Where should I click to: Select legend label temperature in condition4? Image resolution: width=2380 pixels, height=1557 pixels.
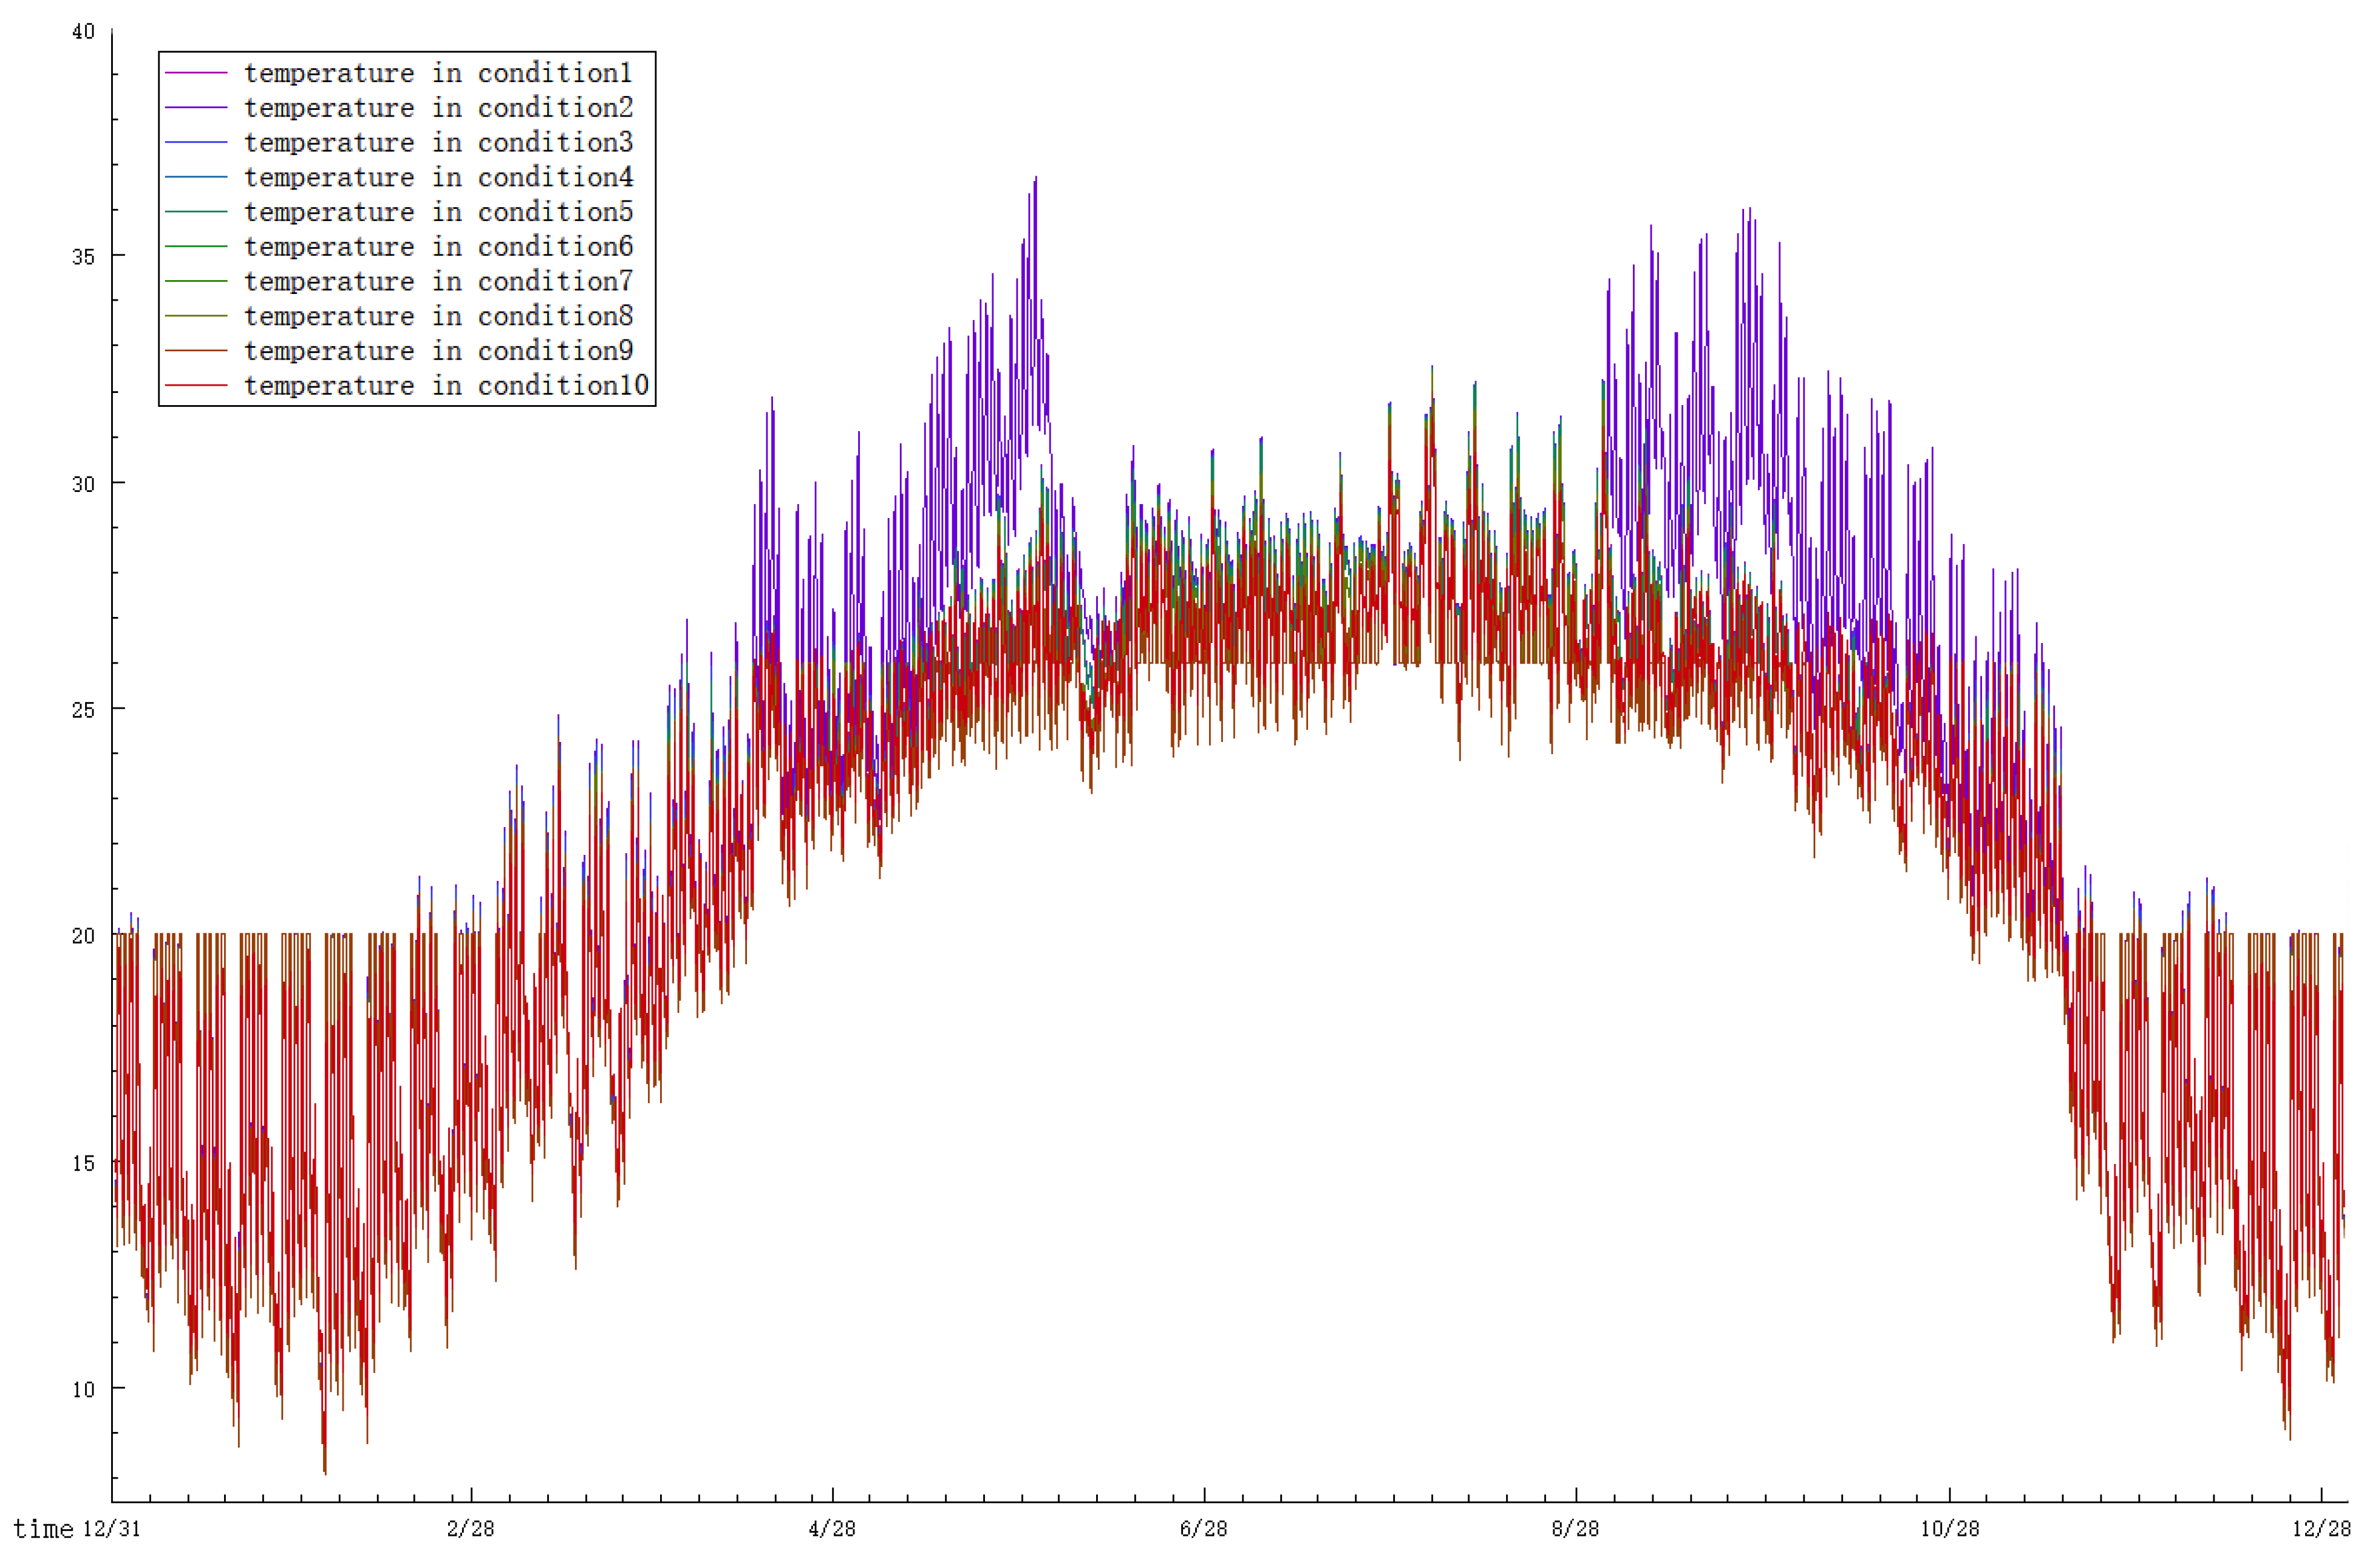coord(438,178)
